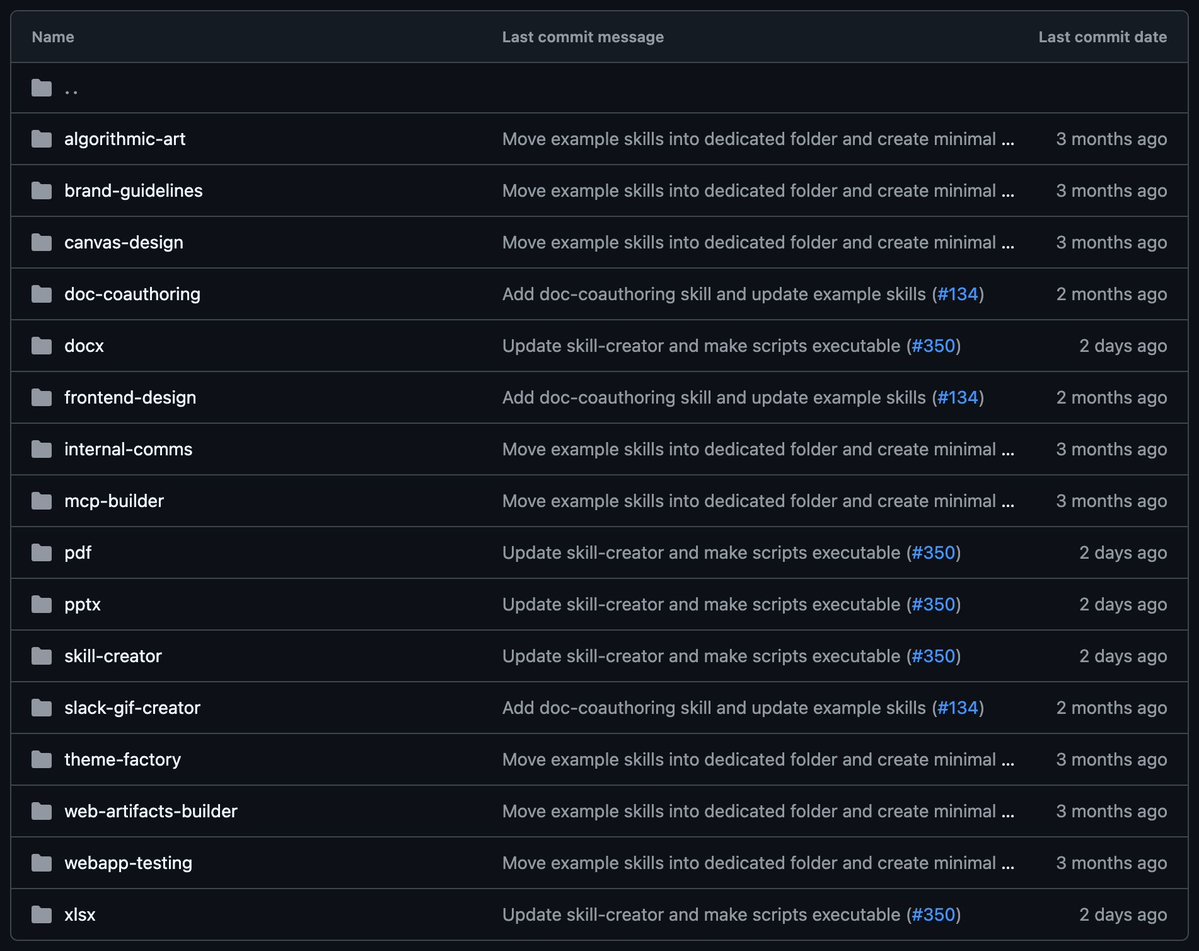Click the 'Last commit message' column header

583,37
